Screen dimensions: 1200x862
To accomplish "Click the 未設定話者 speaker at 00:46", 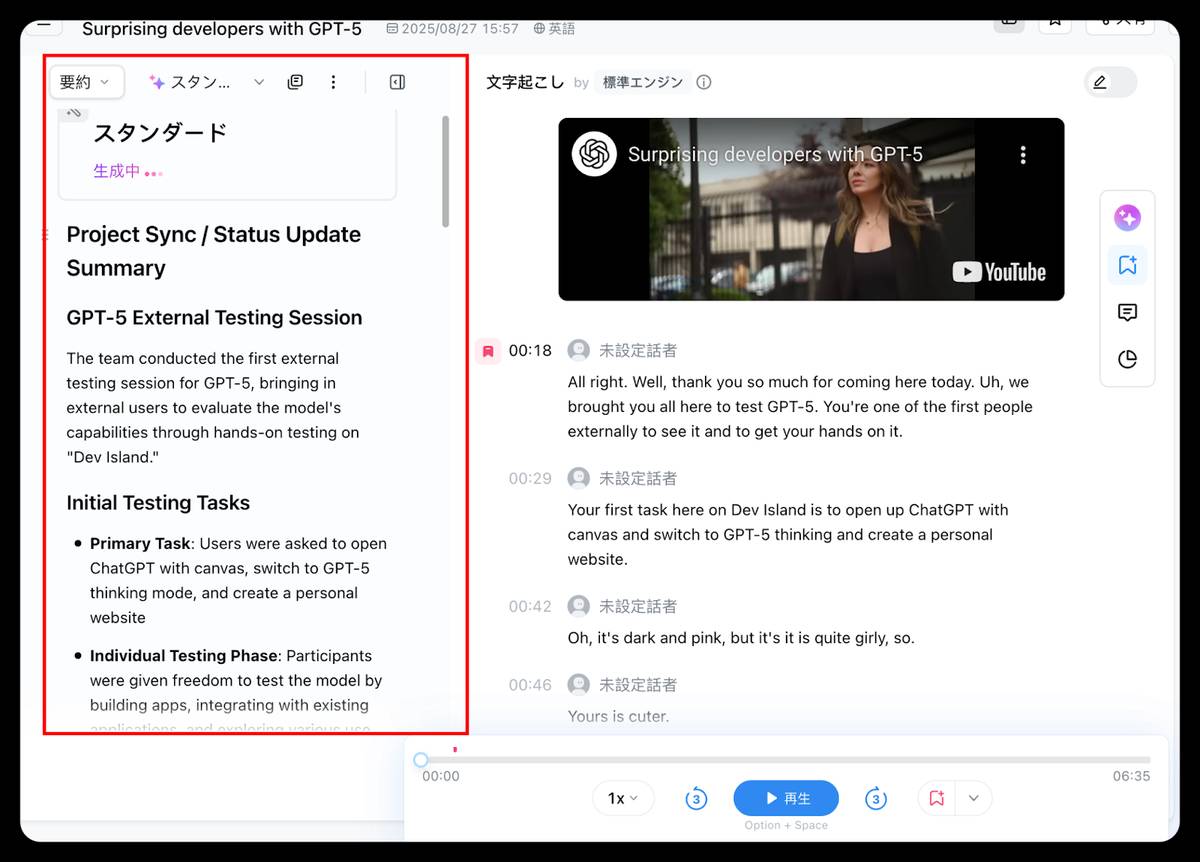I will (638, 685).
